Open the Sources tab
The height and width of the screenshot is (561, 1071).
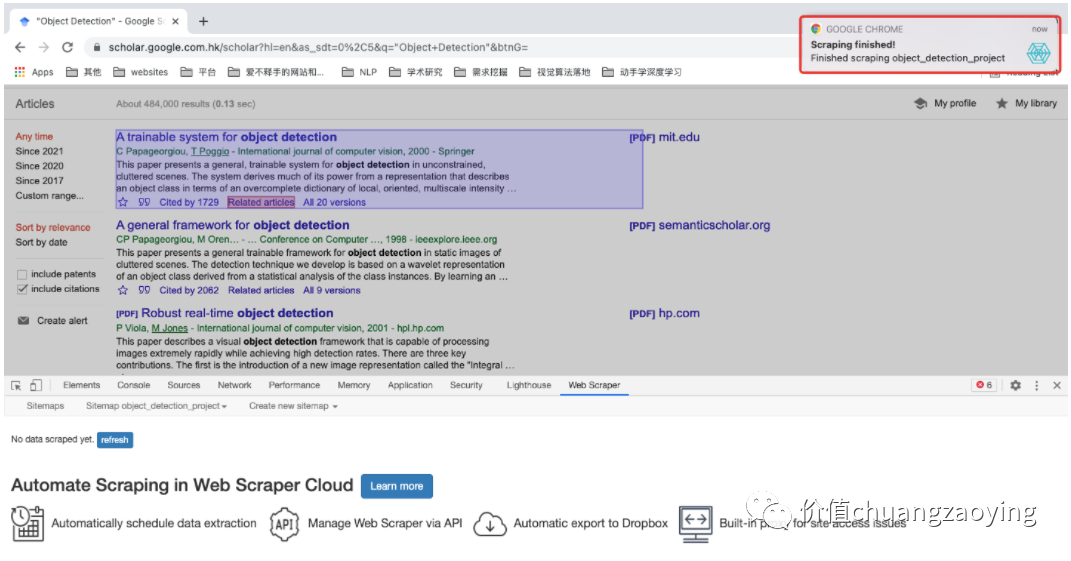(x=184, y=385)
